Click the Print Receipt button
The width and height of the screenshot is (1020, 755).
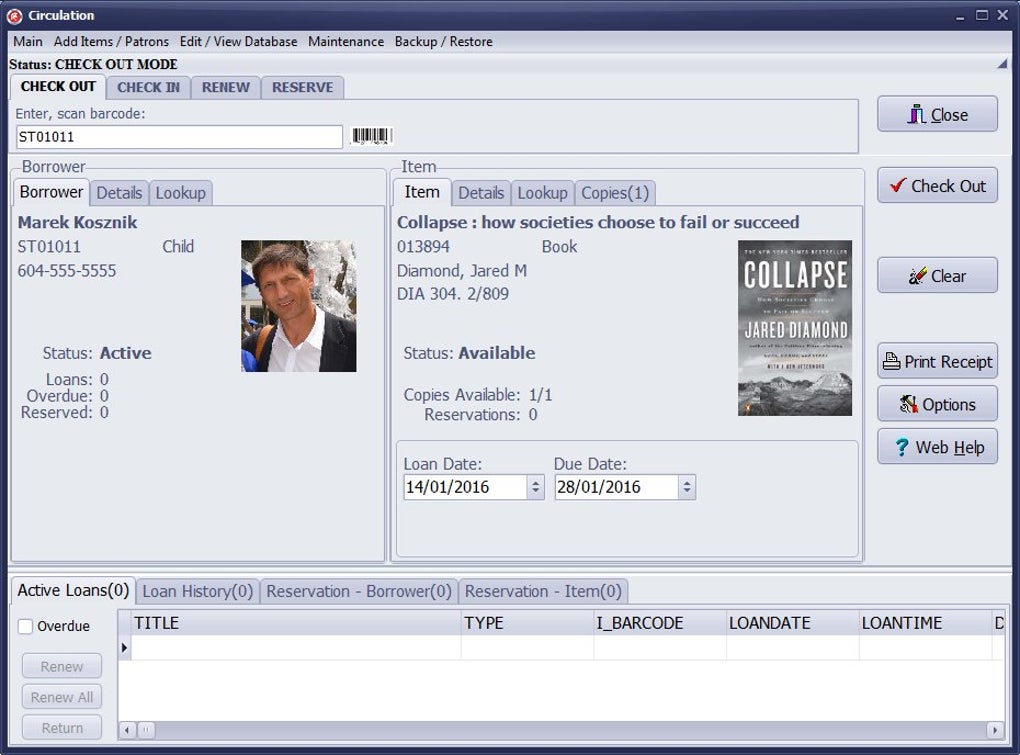coord(937,362)
